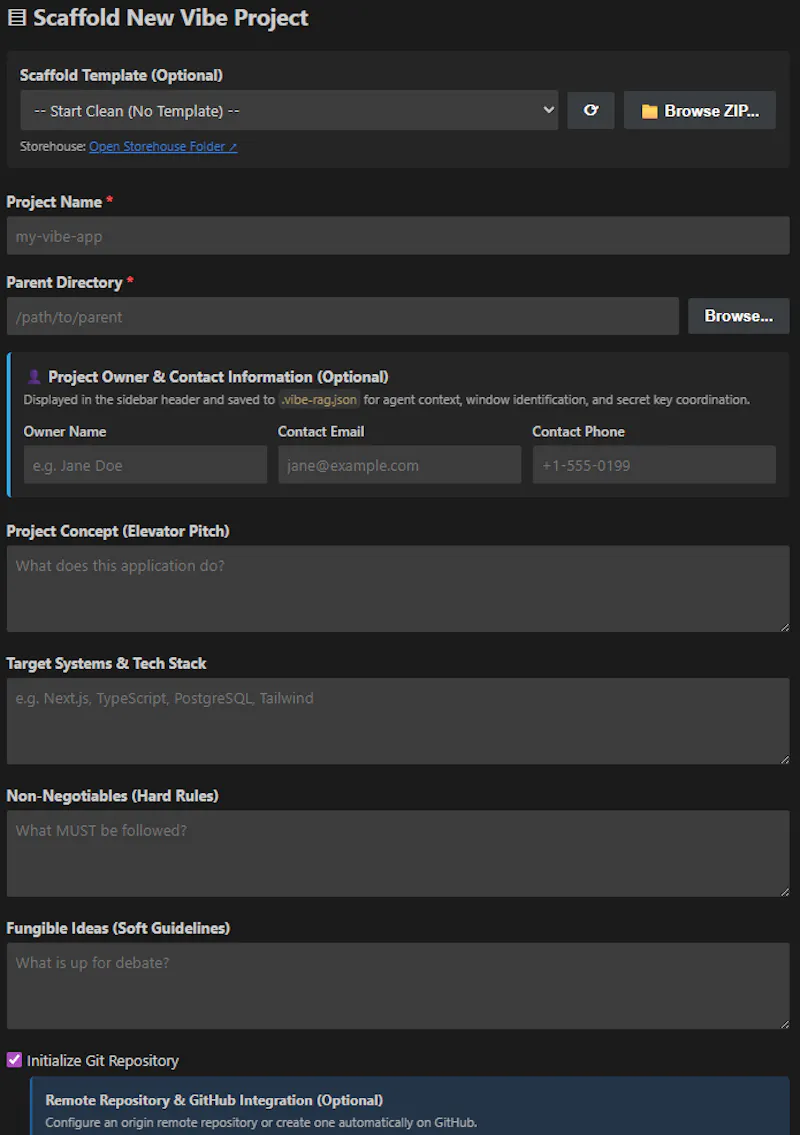Click the Project Name input field
The width and height of the screenshot is (800, 1135).
tap(398, 236)
